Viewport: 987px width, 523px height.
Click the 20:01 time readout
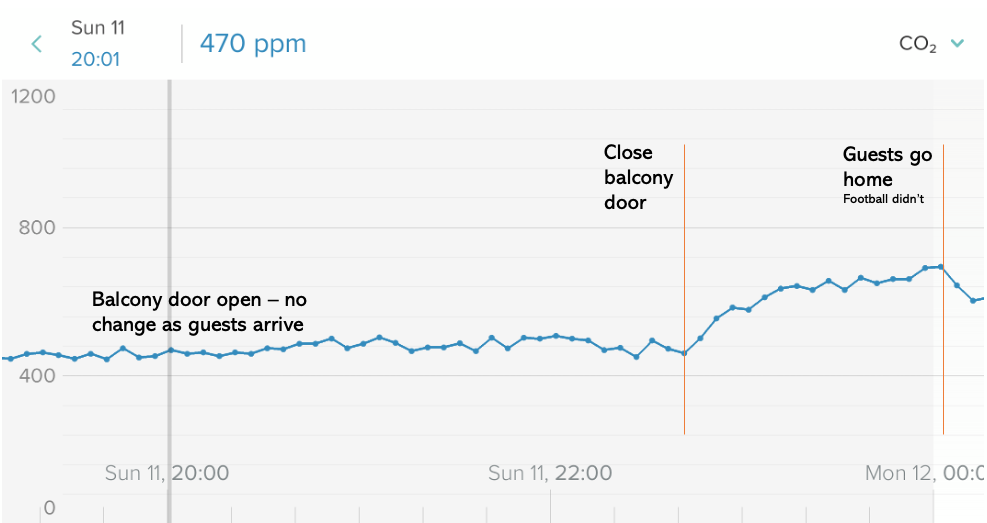(95, 59)
